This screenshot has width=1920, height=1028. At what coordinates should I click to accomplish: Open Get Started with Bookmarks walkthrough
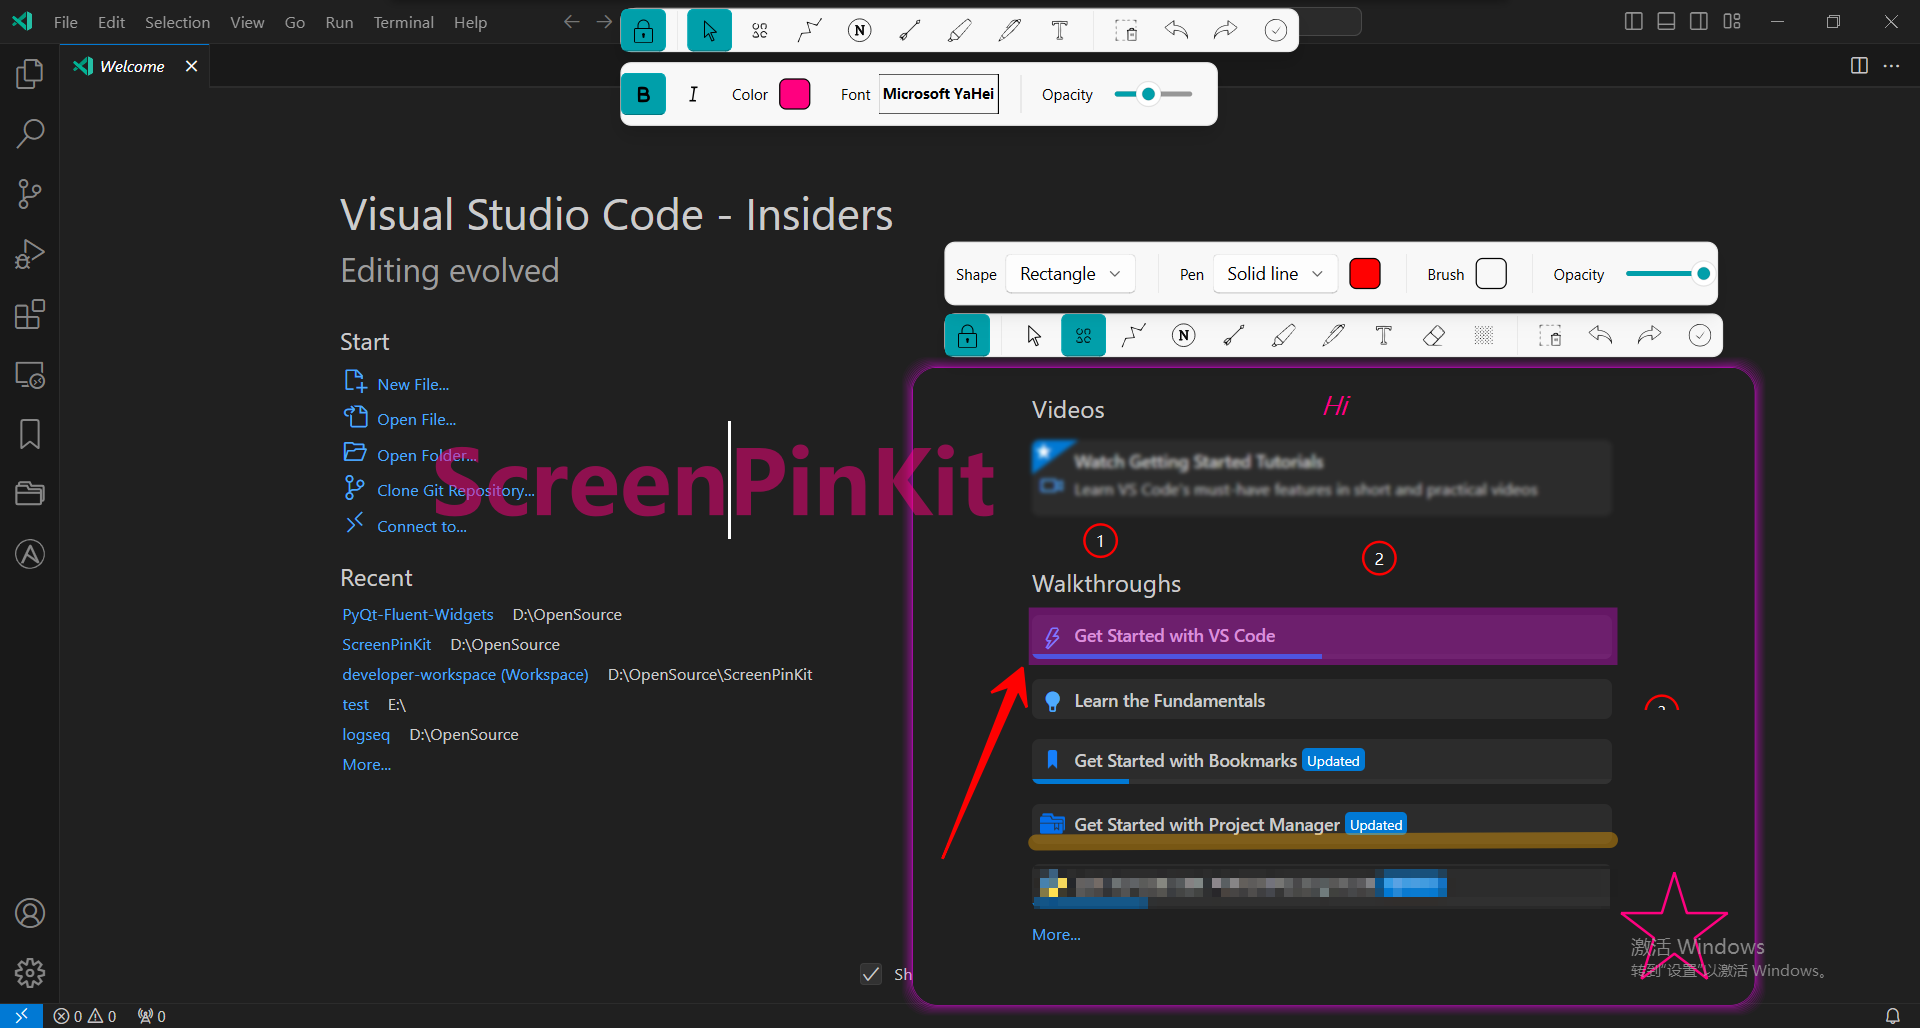[1321, 761]
